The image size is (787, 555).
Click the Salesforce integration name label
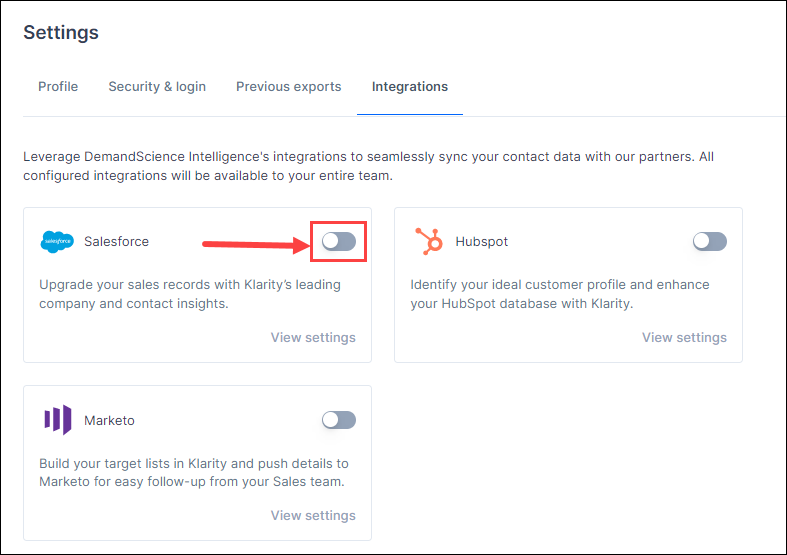pyautogui.click(x=116, y=241)
